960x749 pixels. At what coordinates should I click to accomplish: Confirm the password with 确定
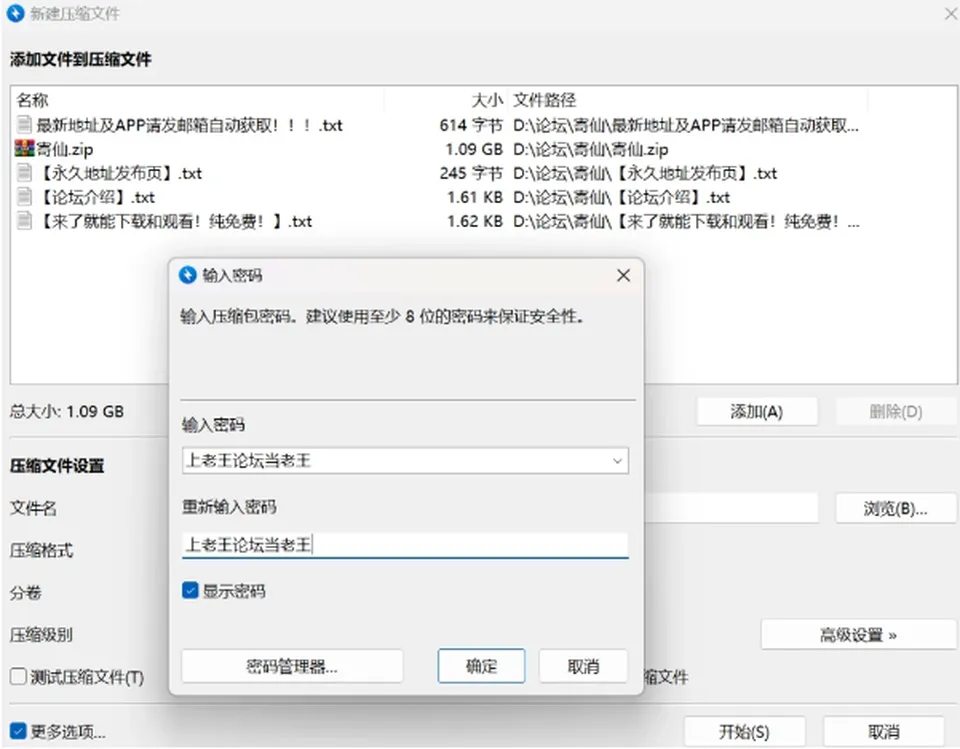point(481,666)
